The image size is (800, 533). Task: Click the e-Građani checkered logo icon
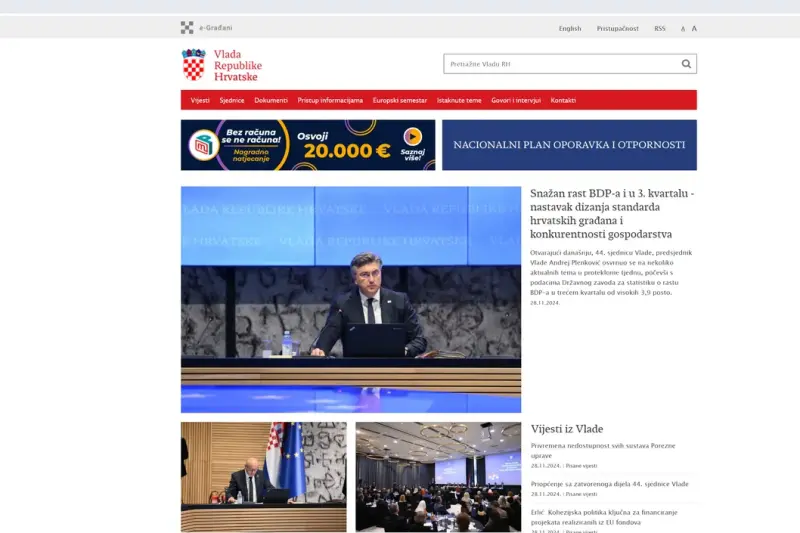click(187, 28)
